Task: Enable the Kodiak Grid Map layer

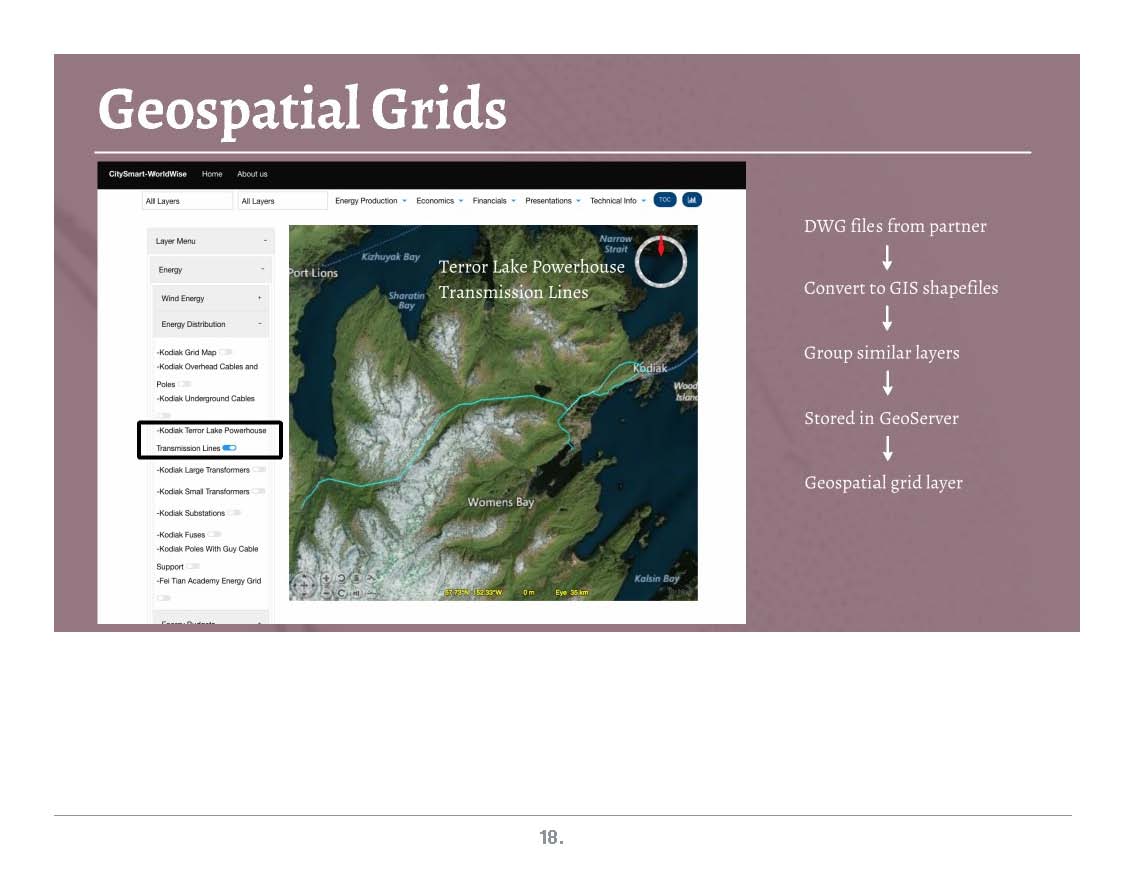Action: [226, 352]
